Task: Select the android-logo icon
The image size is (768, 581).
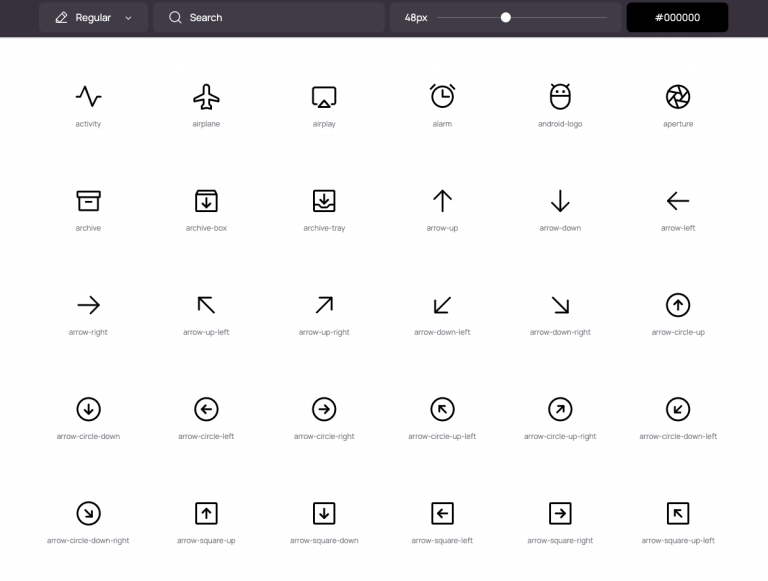Action: 560,96
